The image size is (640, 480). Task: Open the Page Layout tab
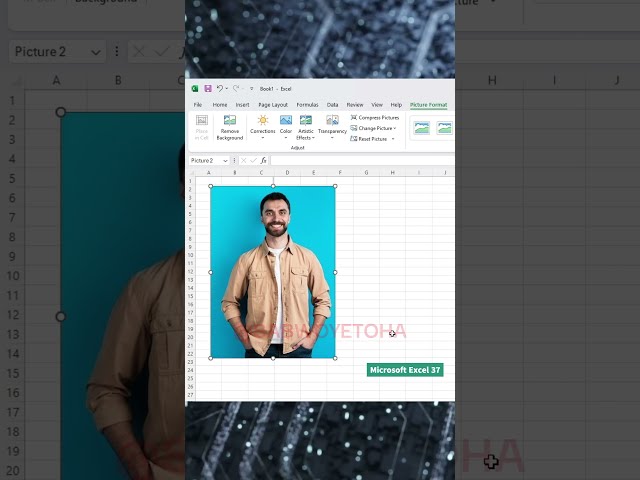273,105
